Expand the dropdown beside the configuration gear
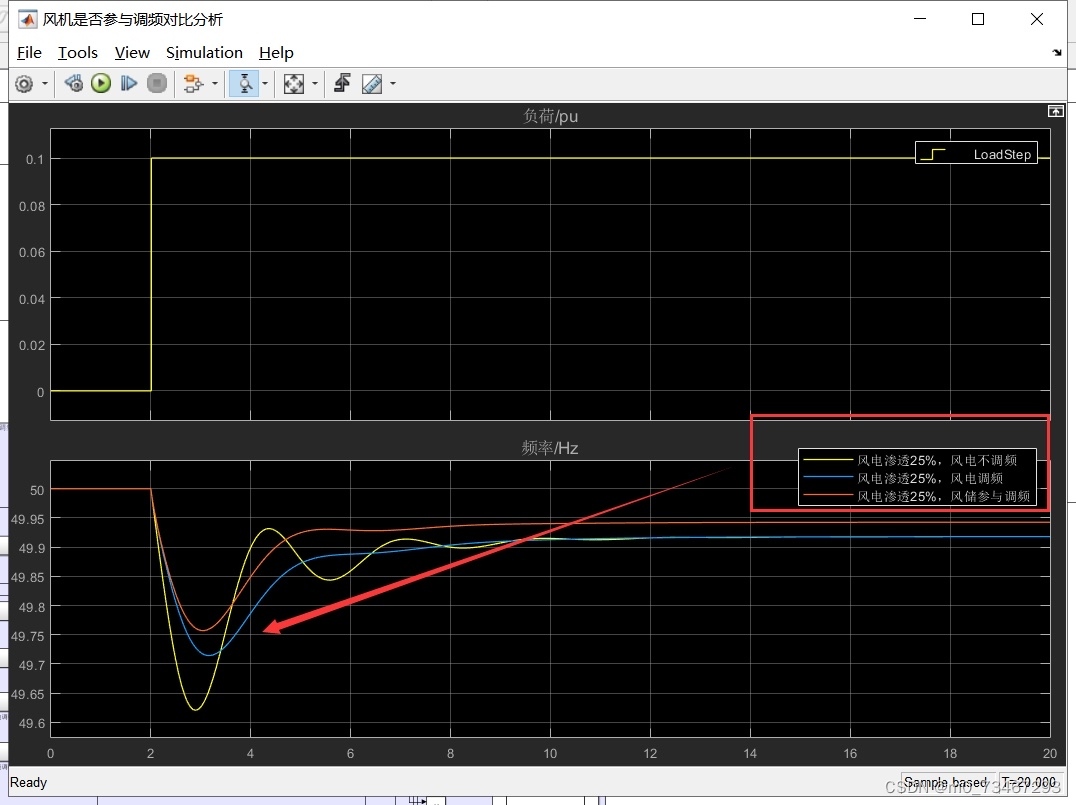 [45, 84]
